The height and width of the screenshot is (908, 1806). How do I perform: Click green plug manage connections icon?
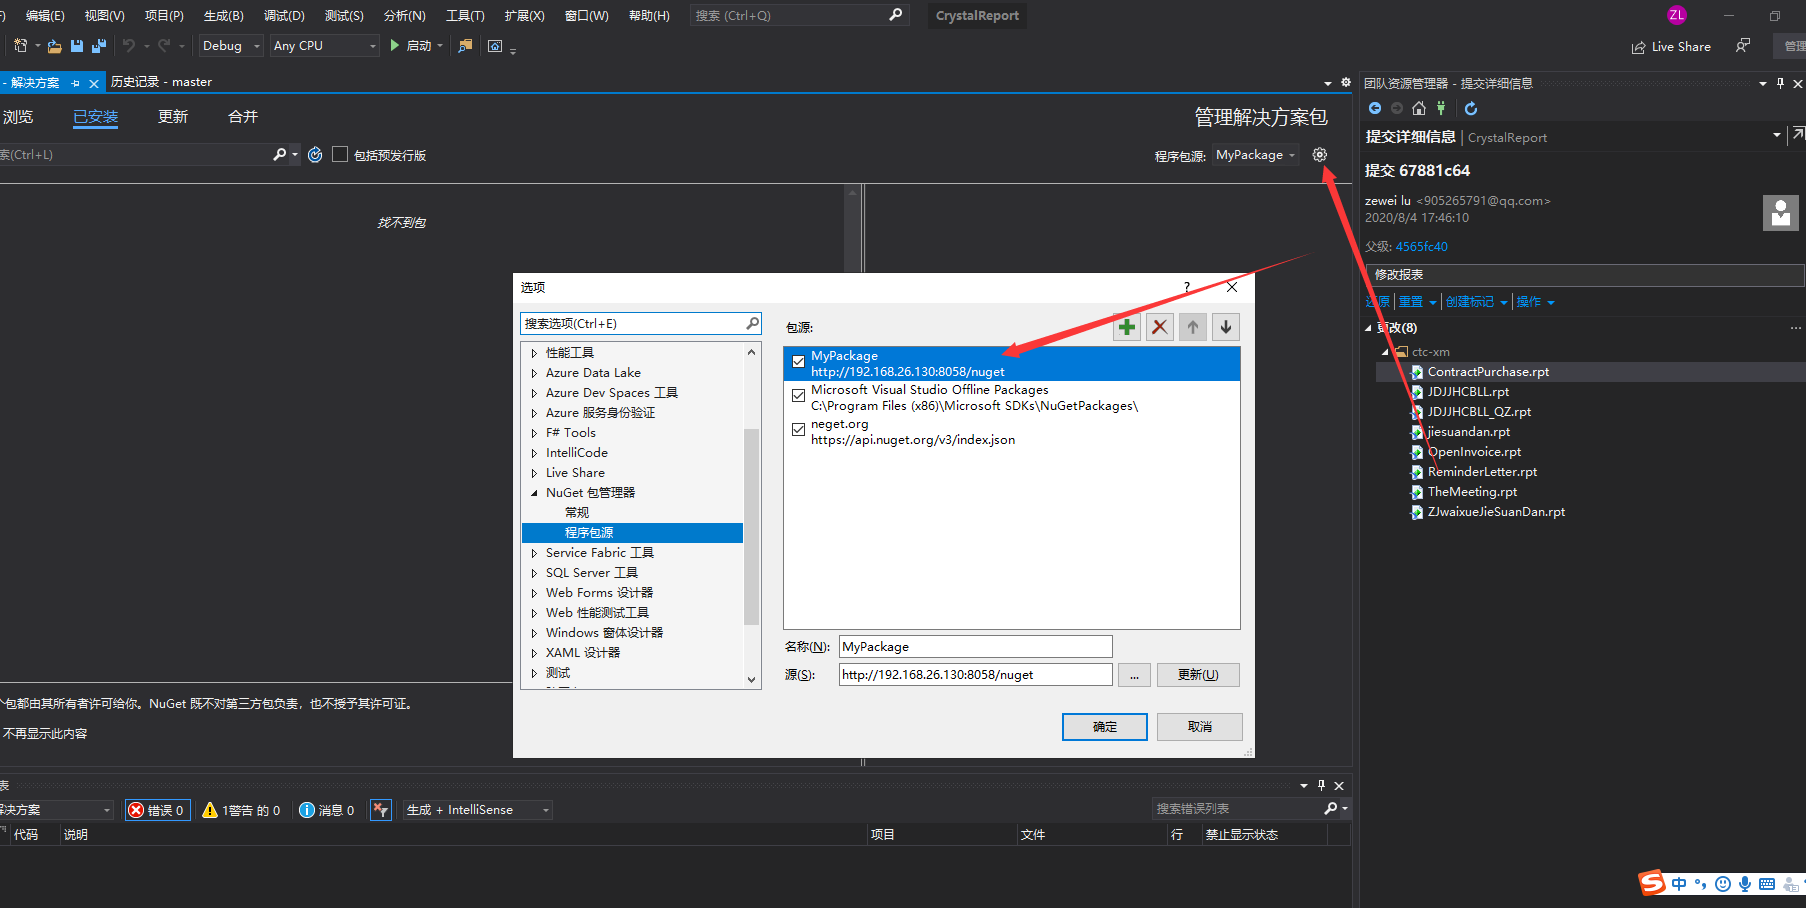point(1441,108)
